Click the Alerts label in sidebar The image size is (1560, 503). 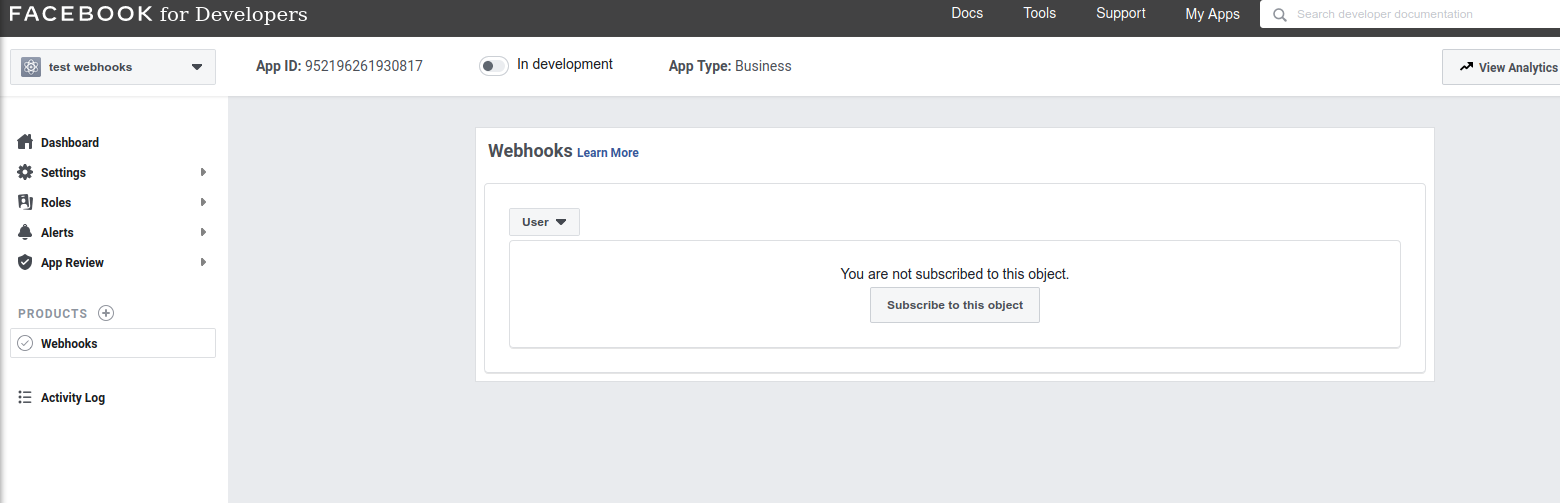(57, 232)
